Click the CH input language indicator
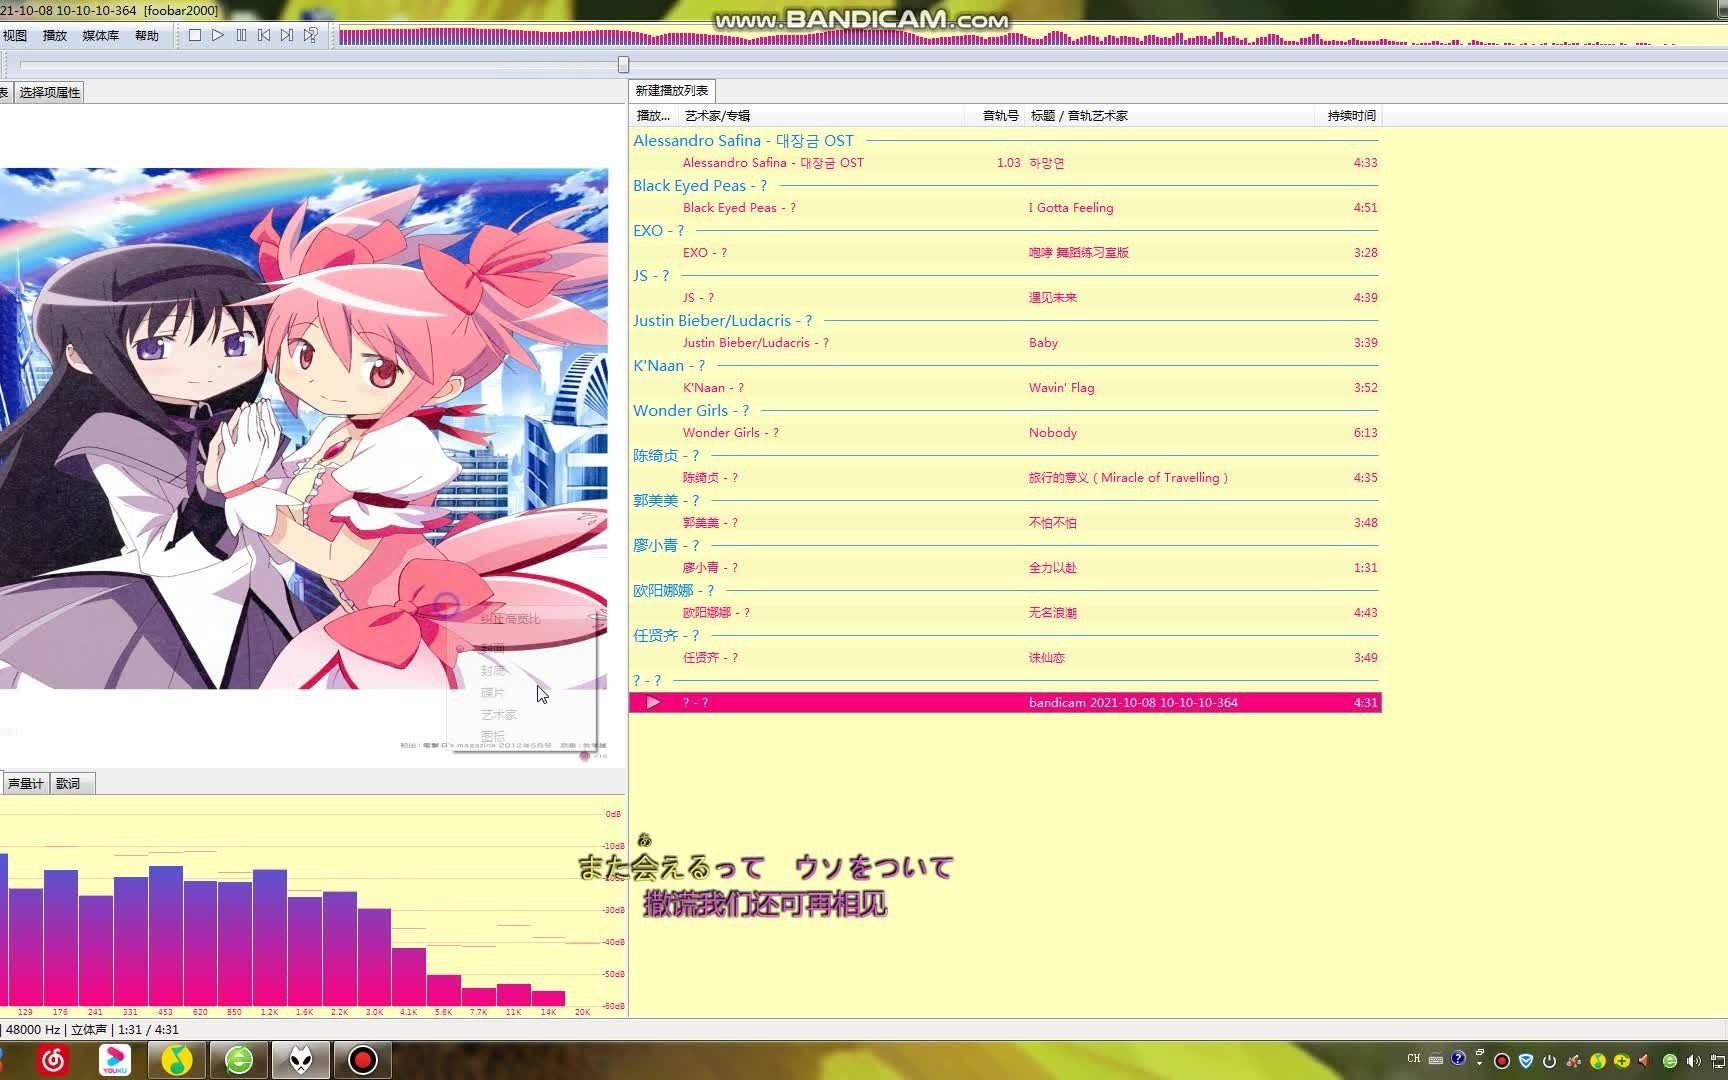Viewport: 1728px width, 1080px height. (x=1413, y=1059)
